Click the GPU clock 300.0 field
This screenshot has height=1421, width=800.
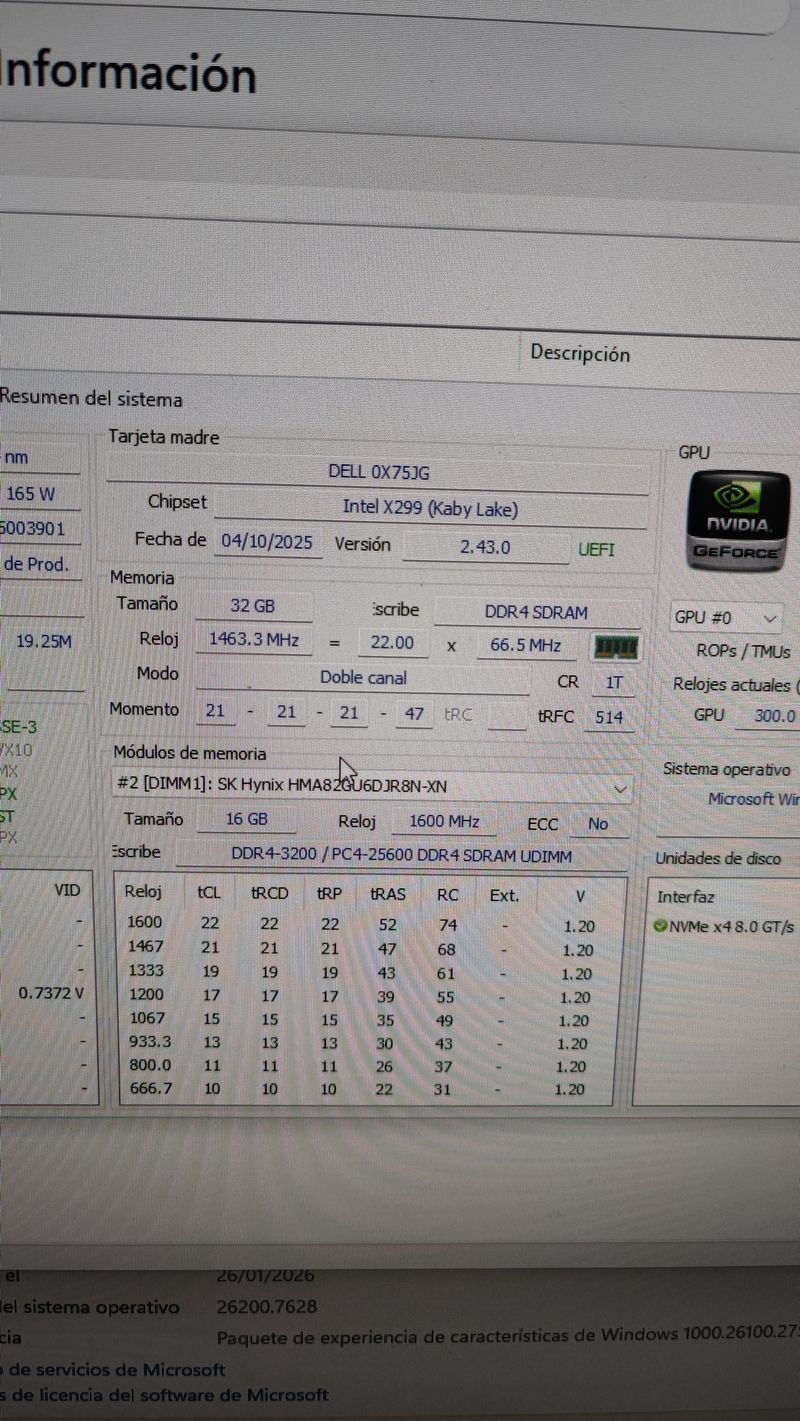coord(769,716)
